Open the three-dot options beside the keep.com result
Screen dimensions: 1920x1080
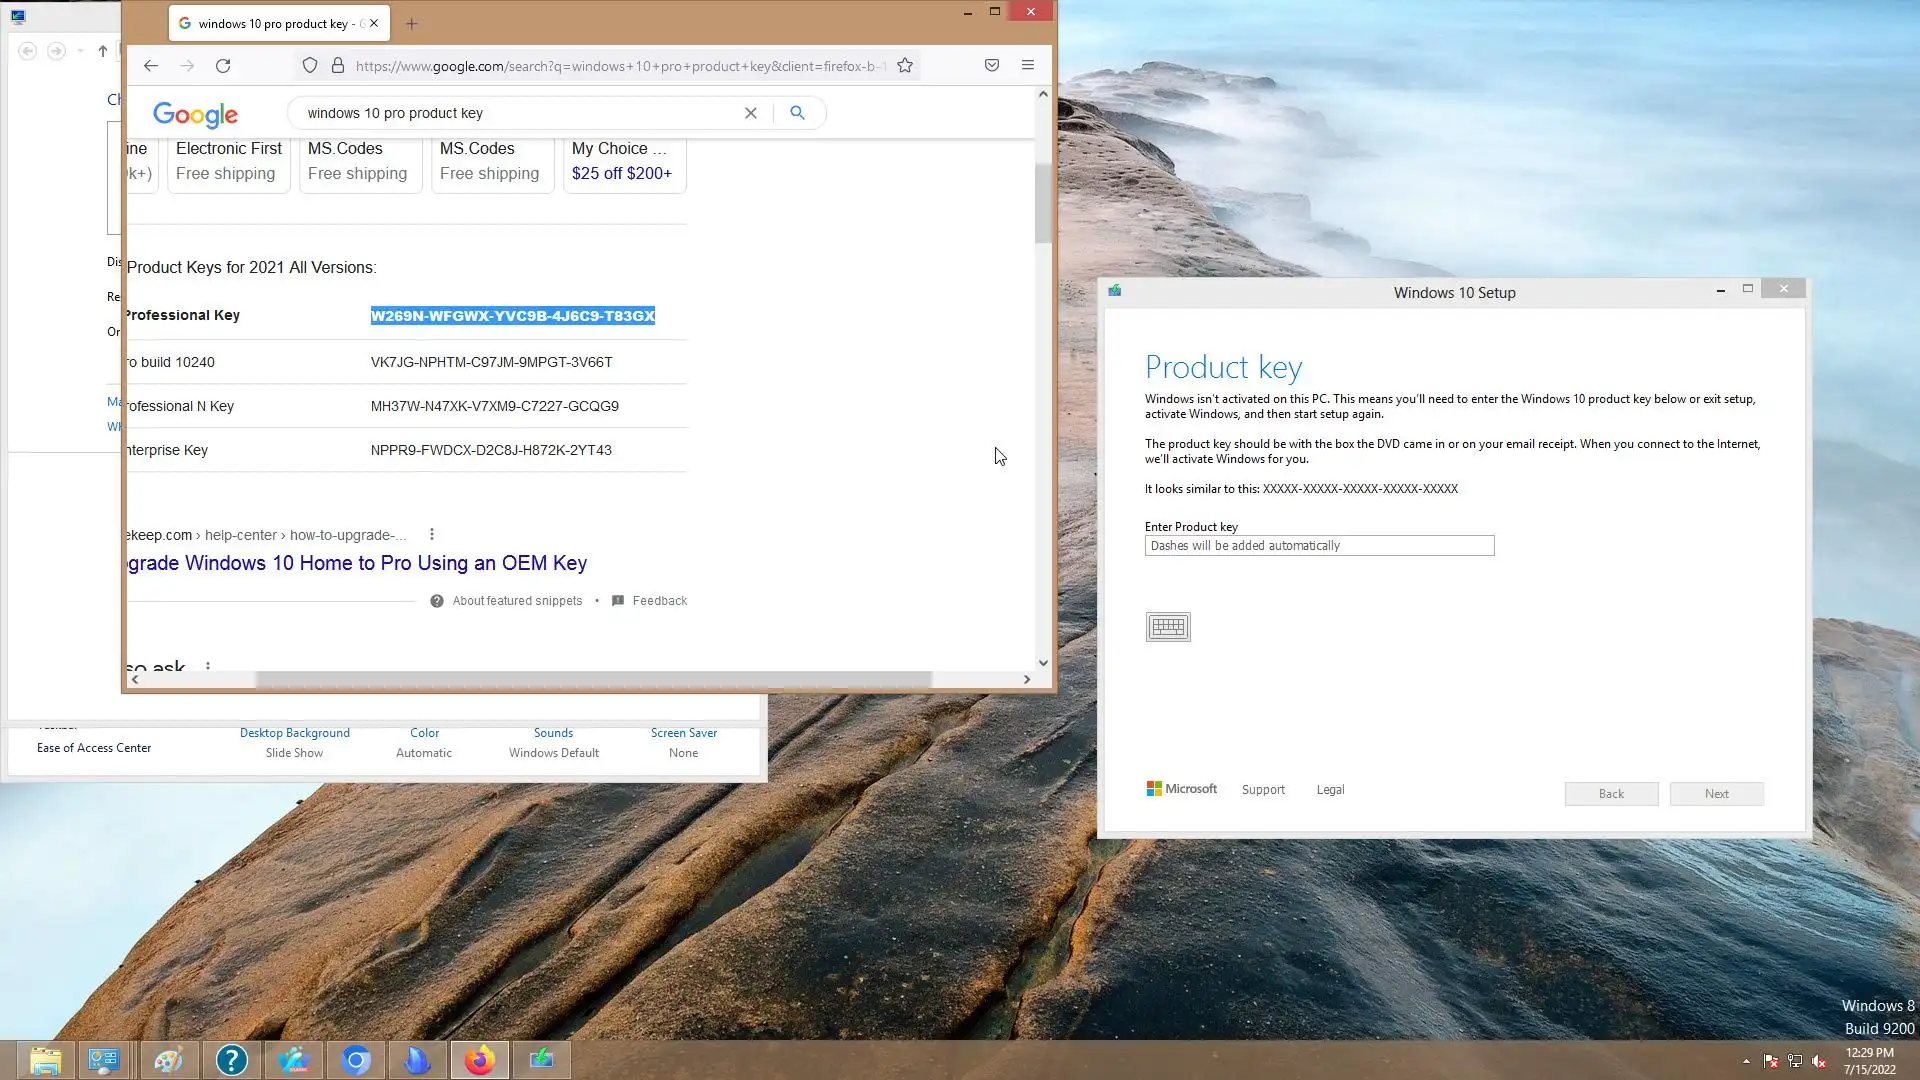coord(432,535)
